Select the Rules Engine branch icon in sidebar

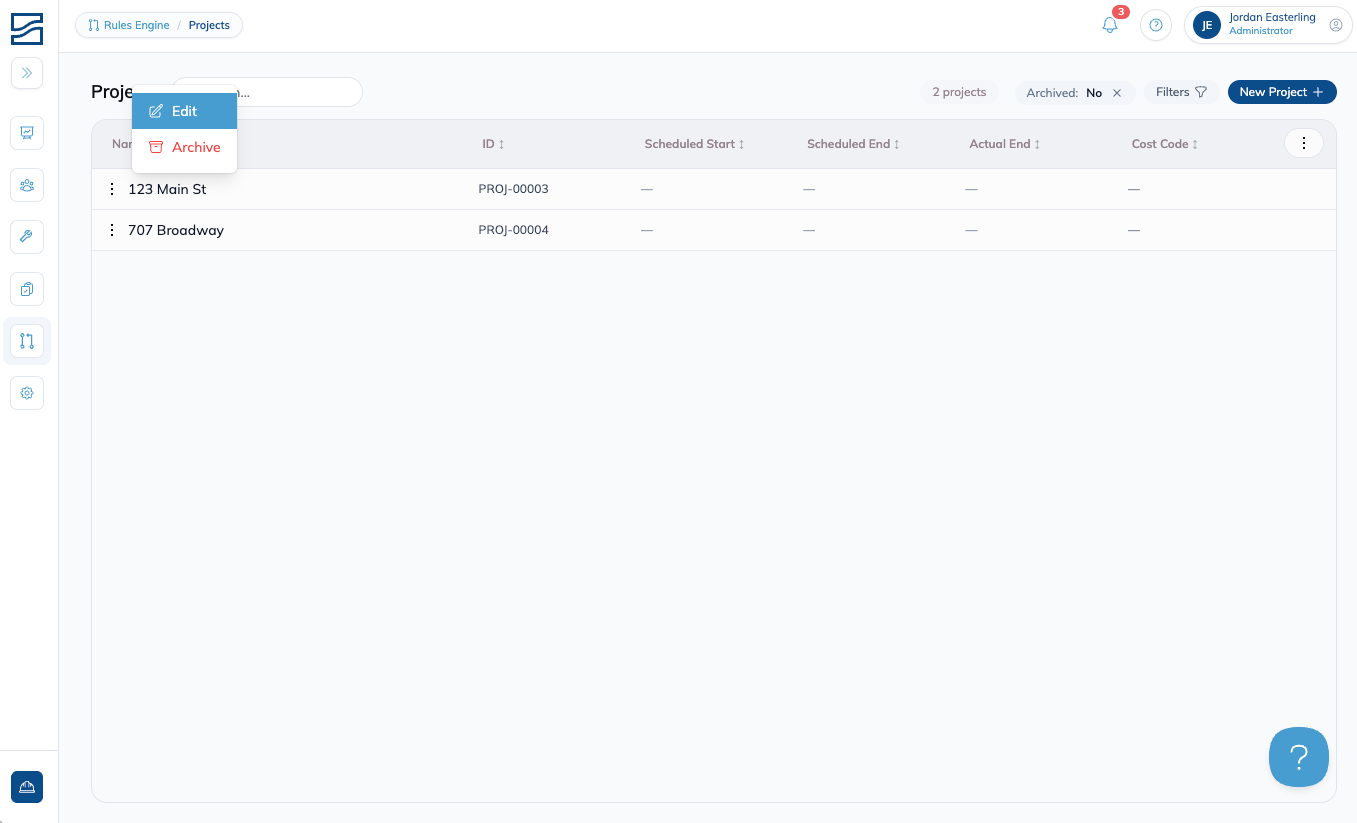tap(27, 341)
